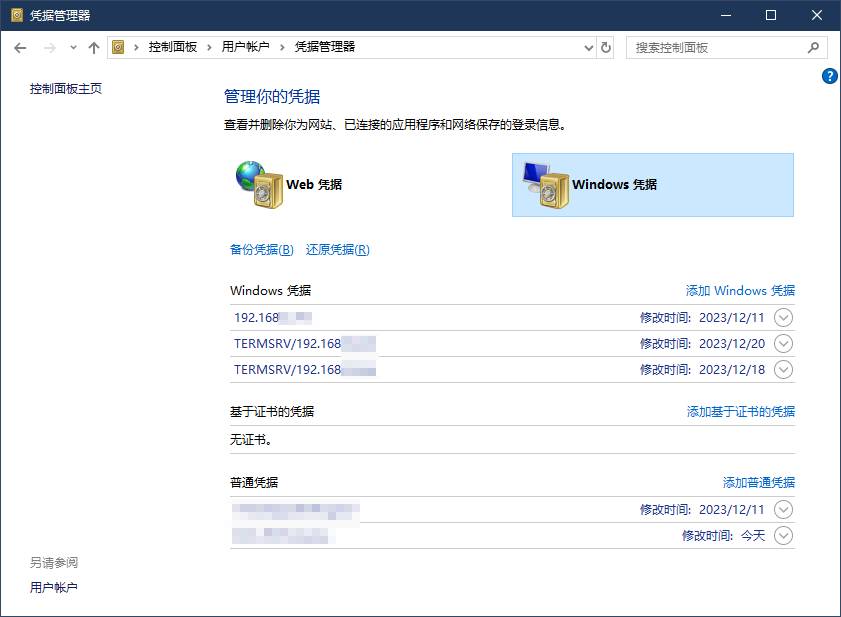This screenshot has height=617, width=841.
Task: Go up one level with the up arrow
Action: 94,48
